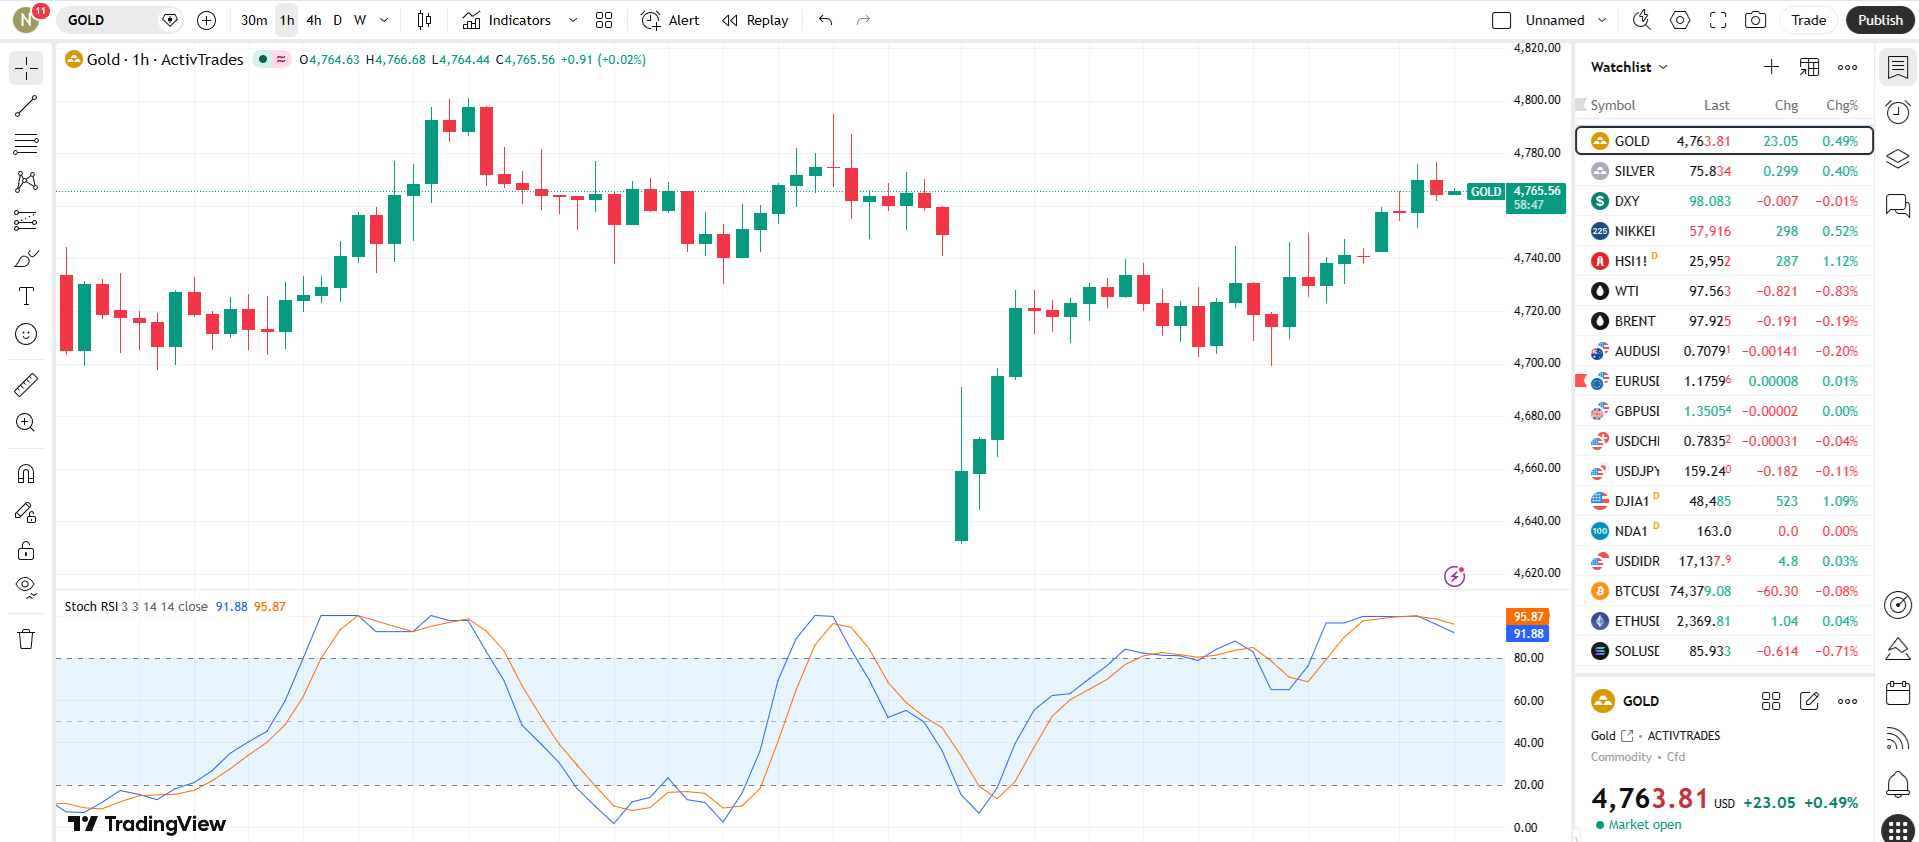Click the trash remove objects icon
Viewport: 1919px width, 842px height.
[26, 640]
